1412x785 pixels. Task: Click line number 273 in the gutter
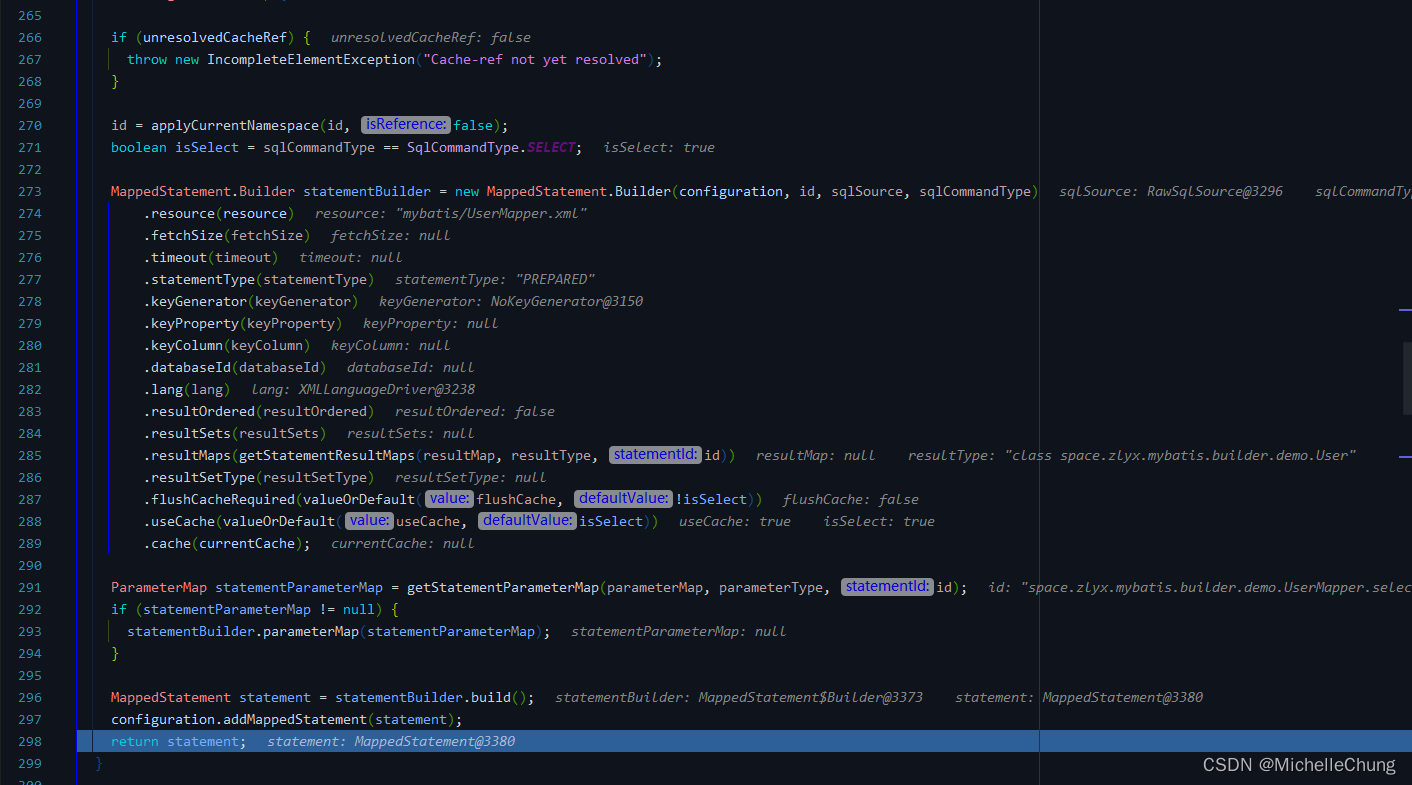pyautogui.click(x=30, y=191)
